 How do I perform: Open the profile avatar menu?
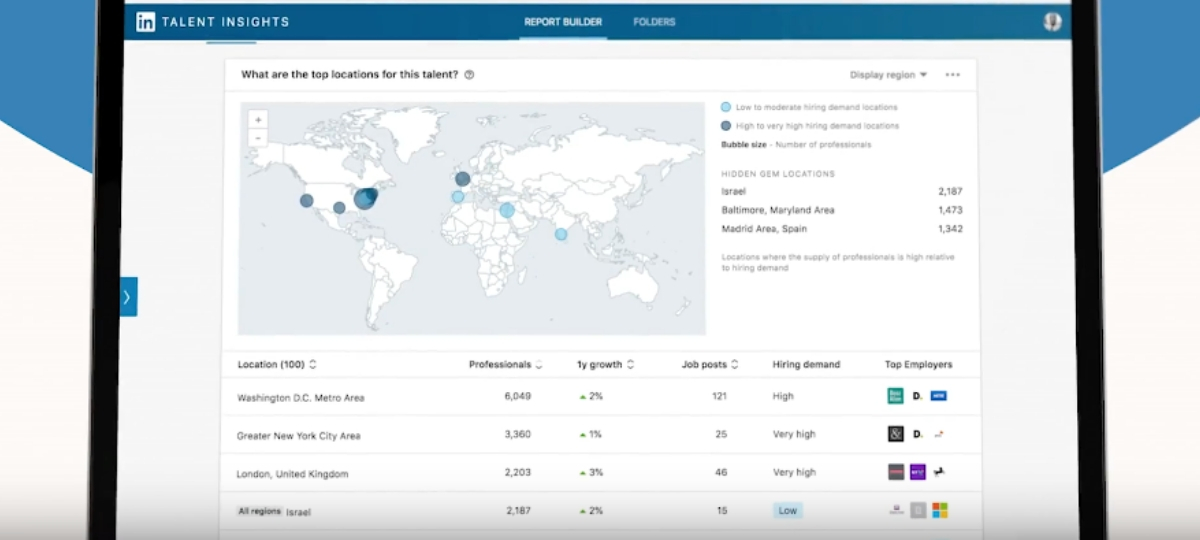[1051, 22]
